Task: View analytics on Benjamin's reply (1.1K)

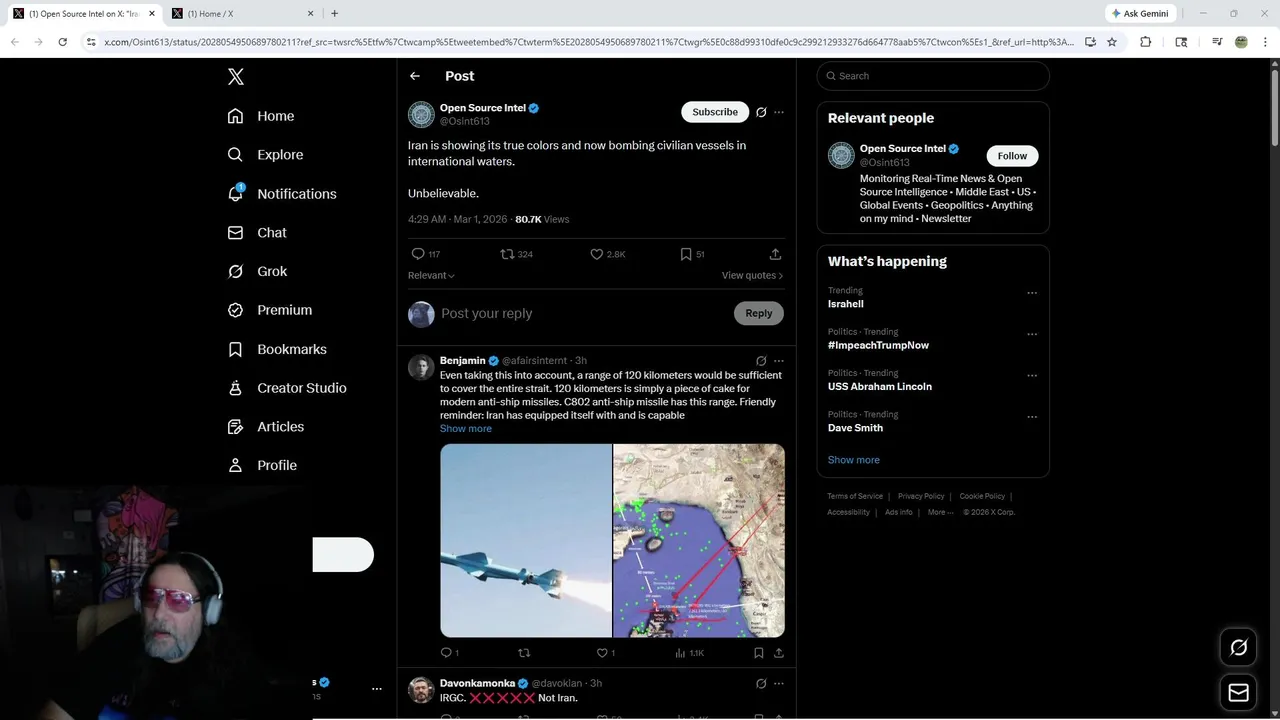Action: click(x=690, y=653)
